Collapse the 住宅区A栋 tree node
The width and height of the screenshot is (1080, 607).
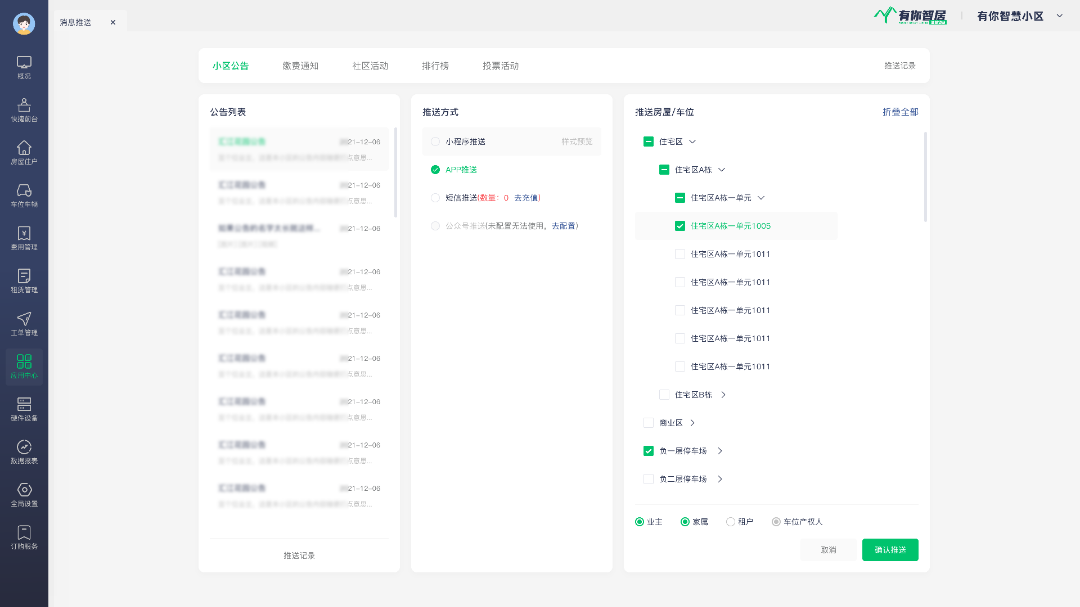click(722, 170)
